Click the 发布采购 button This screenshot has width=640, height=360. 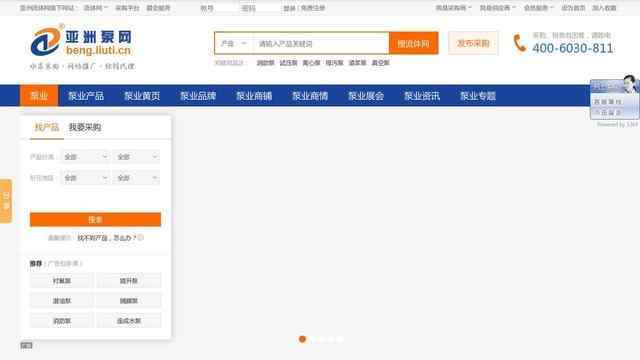coord(473,43)
